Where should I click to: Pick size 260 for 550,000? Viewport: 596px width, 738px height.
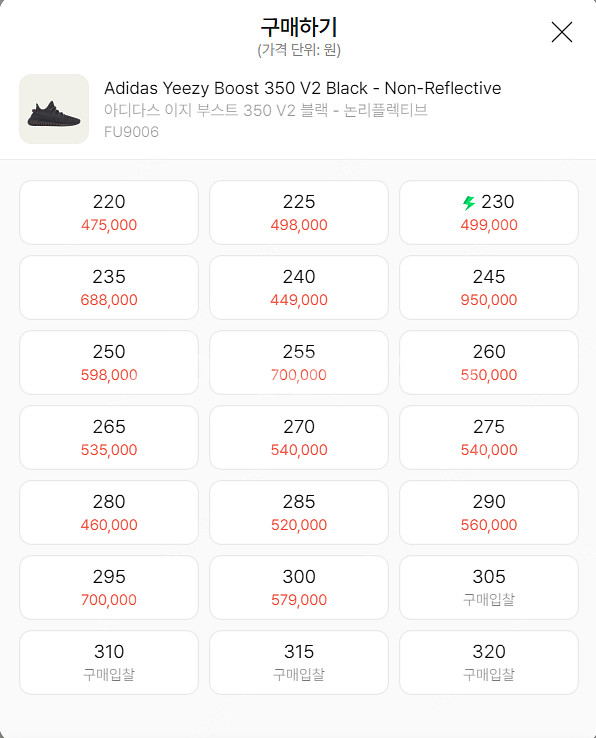click(x=489, y=362)
